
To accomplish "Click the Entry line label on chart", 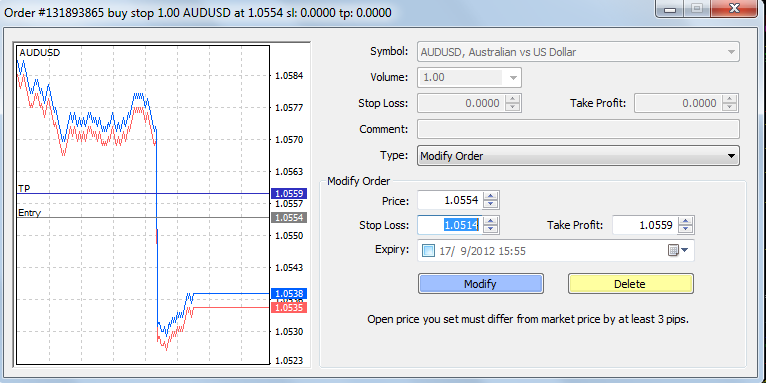I will [x=29, y=213].
